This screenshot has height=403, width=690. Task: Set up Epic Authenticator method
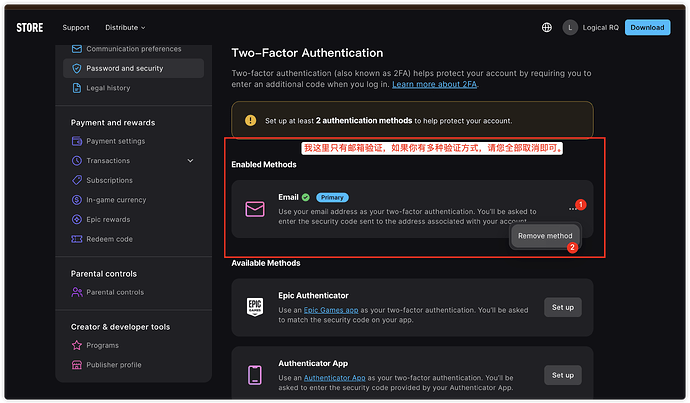(563, 307)
